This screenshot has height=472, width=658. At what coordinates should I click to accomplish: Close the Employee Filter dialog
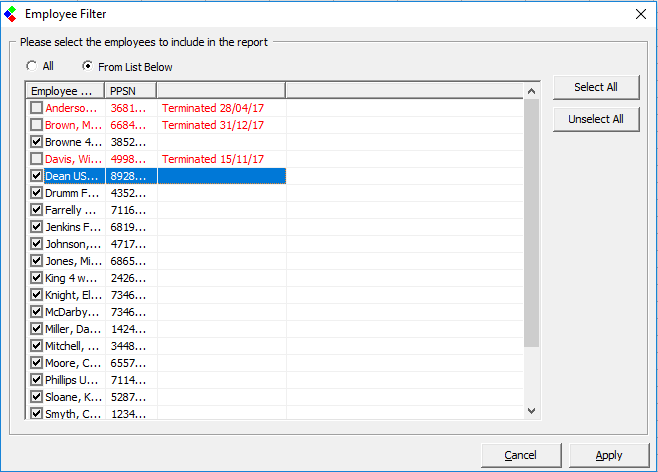click(640, 14)
